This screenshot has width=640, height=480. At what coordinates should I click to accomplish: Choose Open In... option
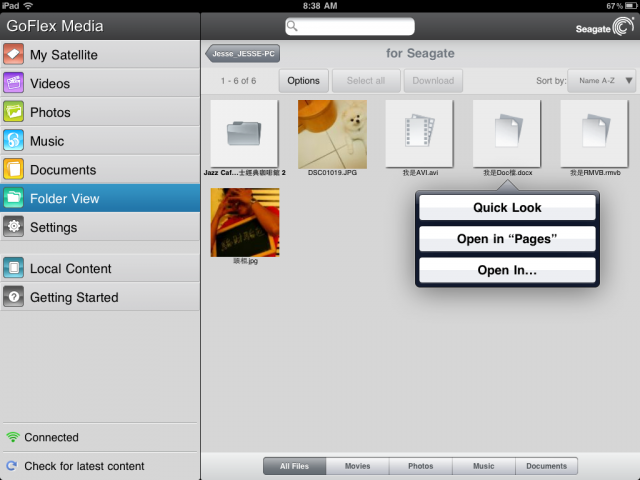tap(507, 270)
